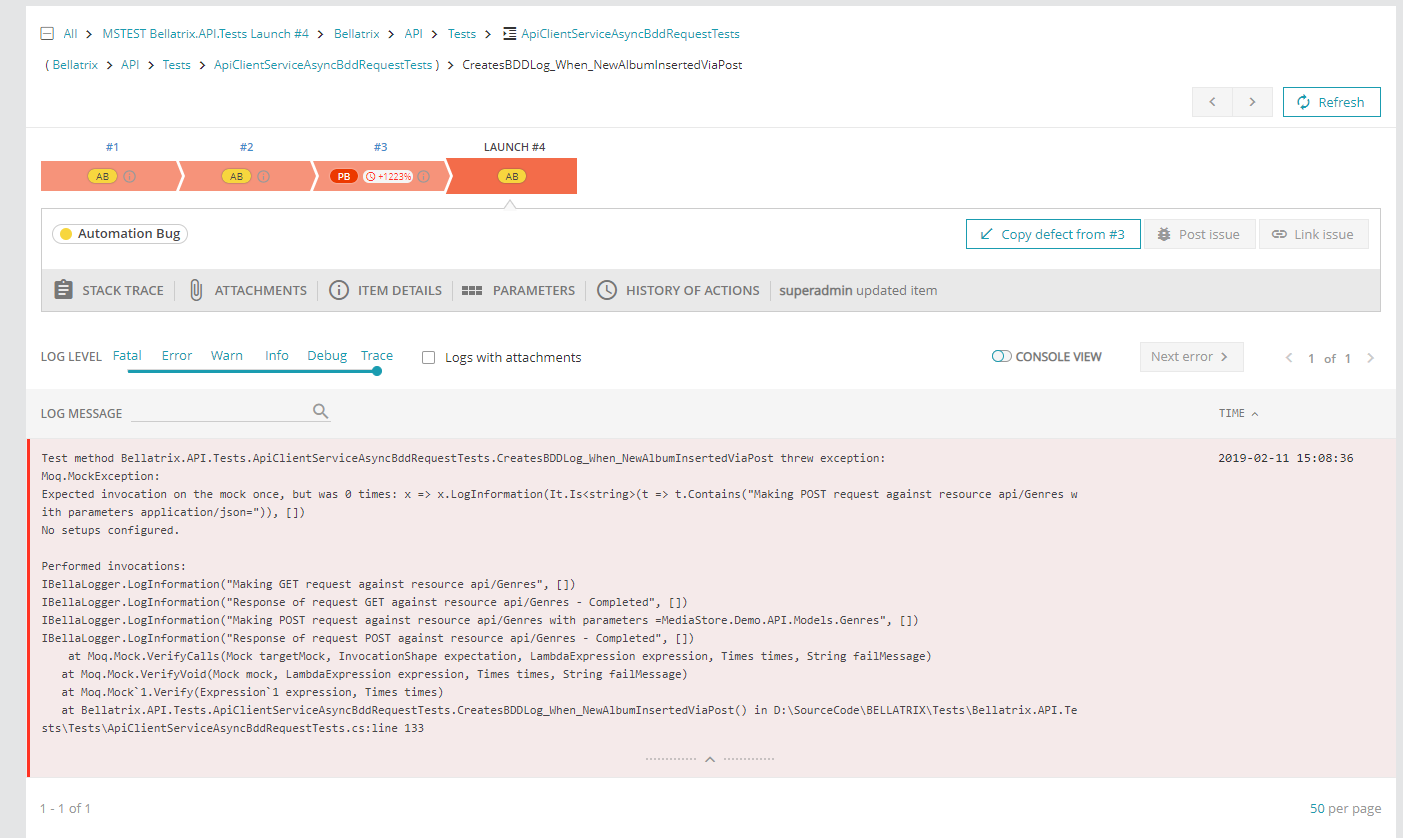Go to previous log page arrow
Screen dimensions: 1403x838
point(1289,358)
